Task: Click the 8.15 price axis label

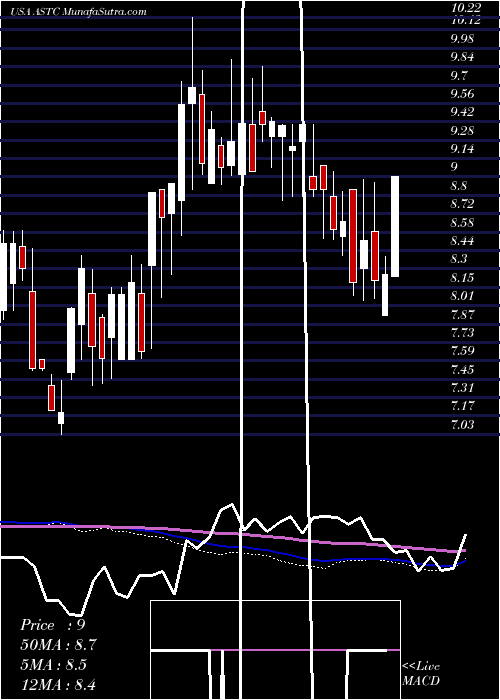Action: tap(462, 278)
